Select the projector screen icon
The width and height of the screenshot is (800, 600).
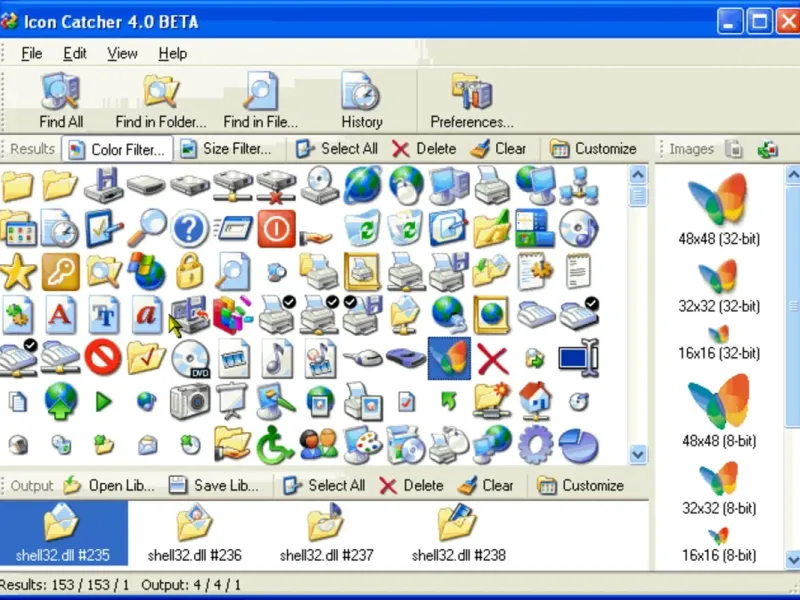pyautogui.click(x=232, y=402)
